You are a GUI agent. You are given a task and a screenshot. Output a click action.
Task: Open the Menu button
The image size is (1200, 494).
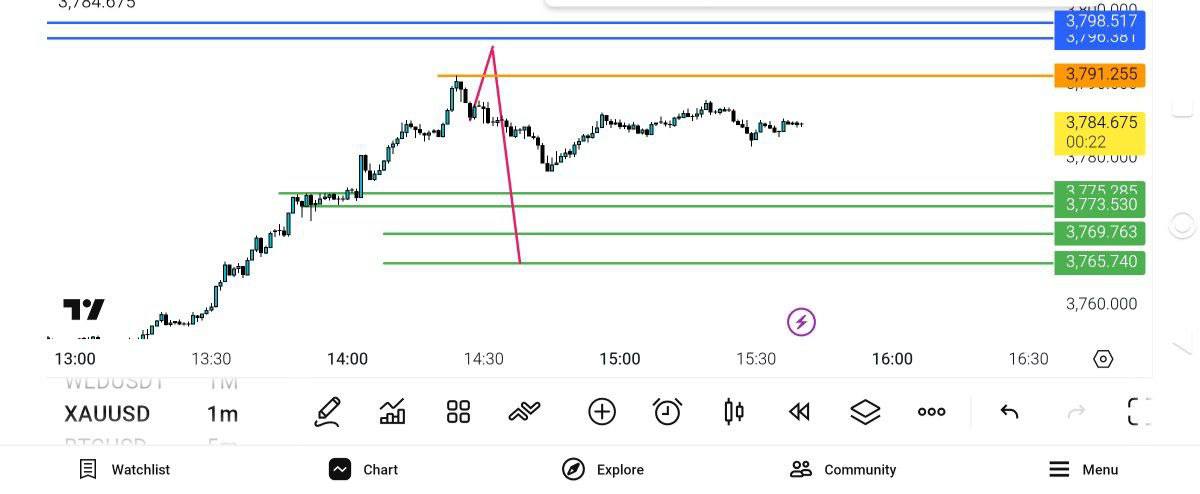point(1083,469)
